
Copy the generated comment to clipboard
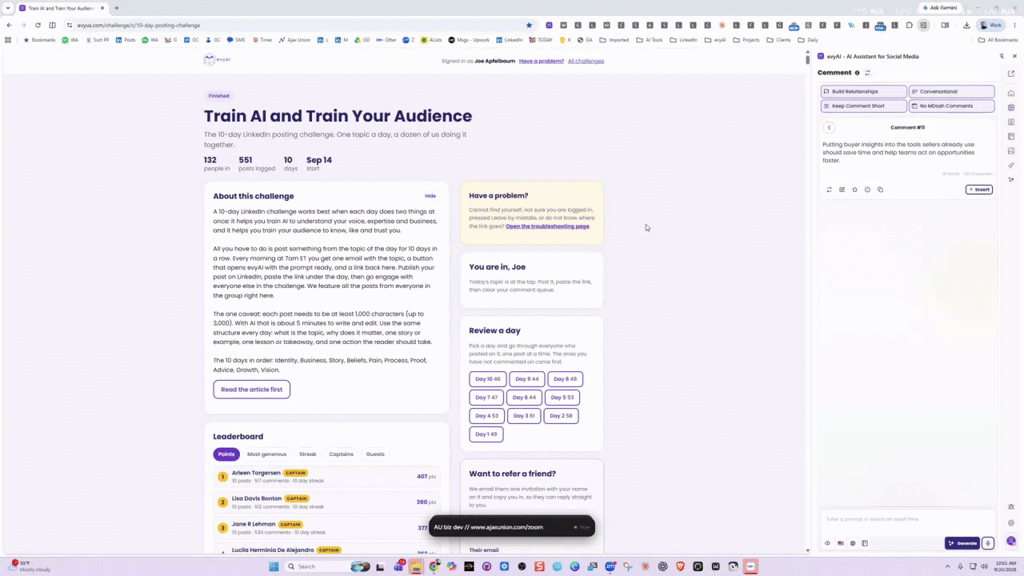(x=880, y=189)
